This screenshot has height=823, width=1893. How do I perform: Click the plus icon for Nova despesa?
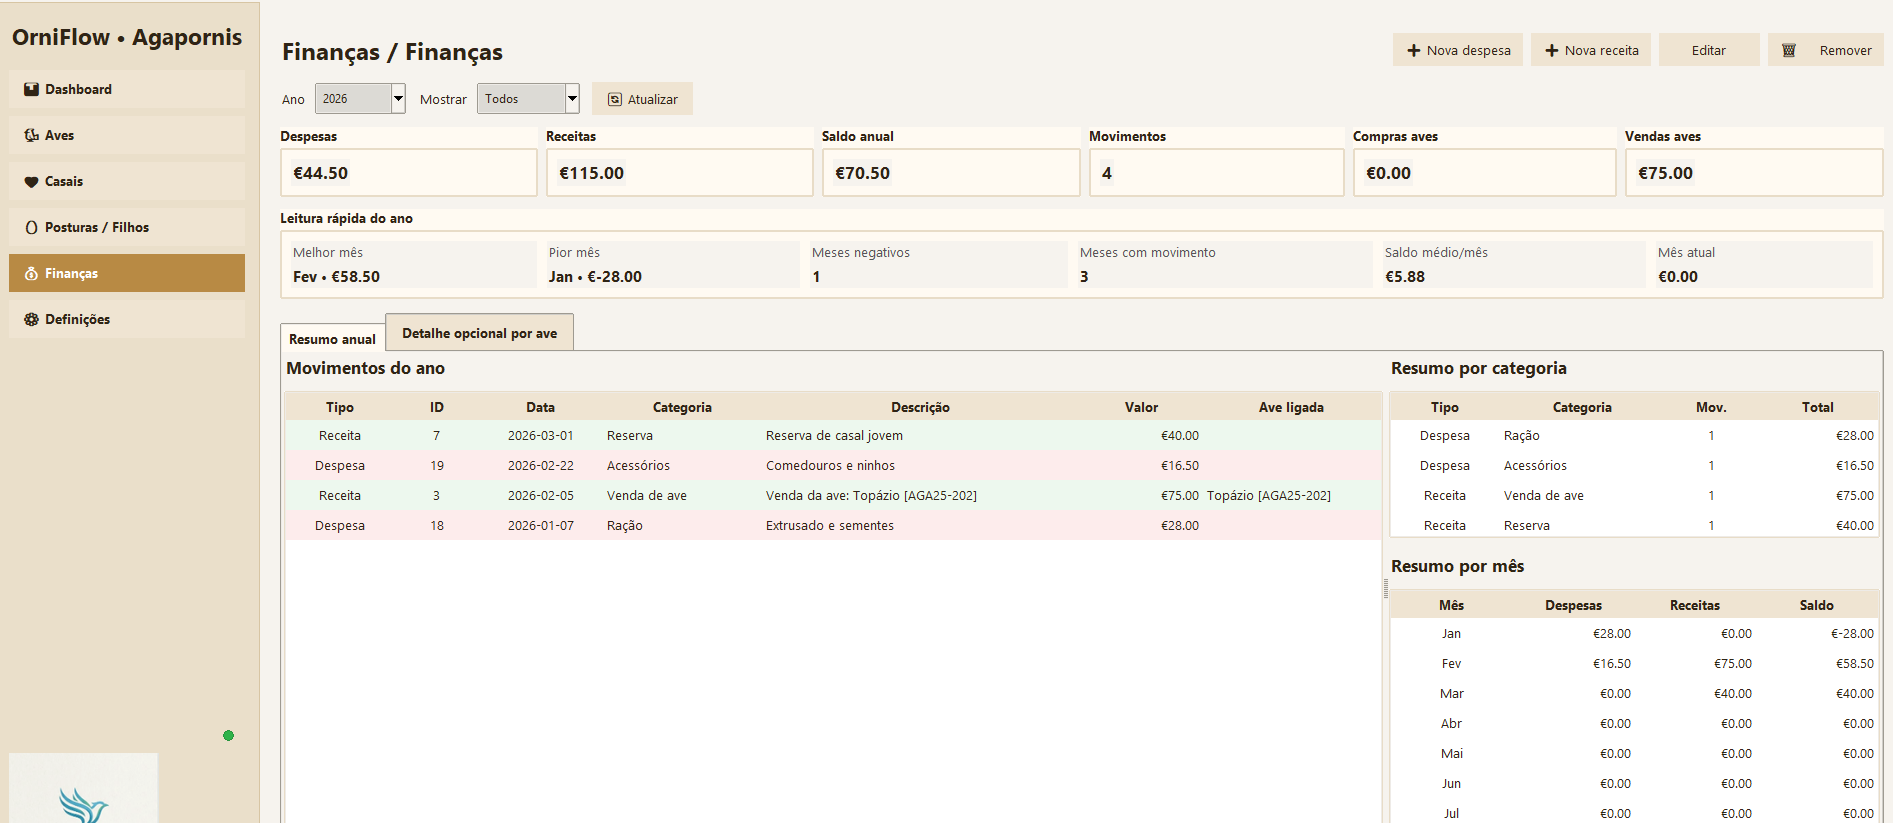coord(1413,50)
